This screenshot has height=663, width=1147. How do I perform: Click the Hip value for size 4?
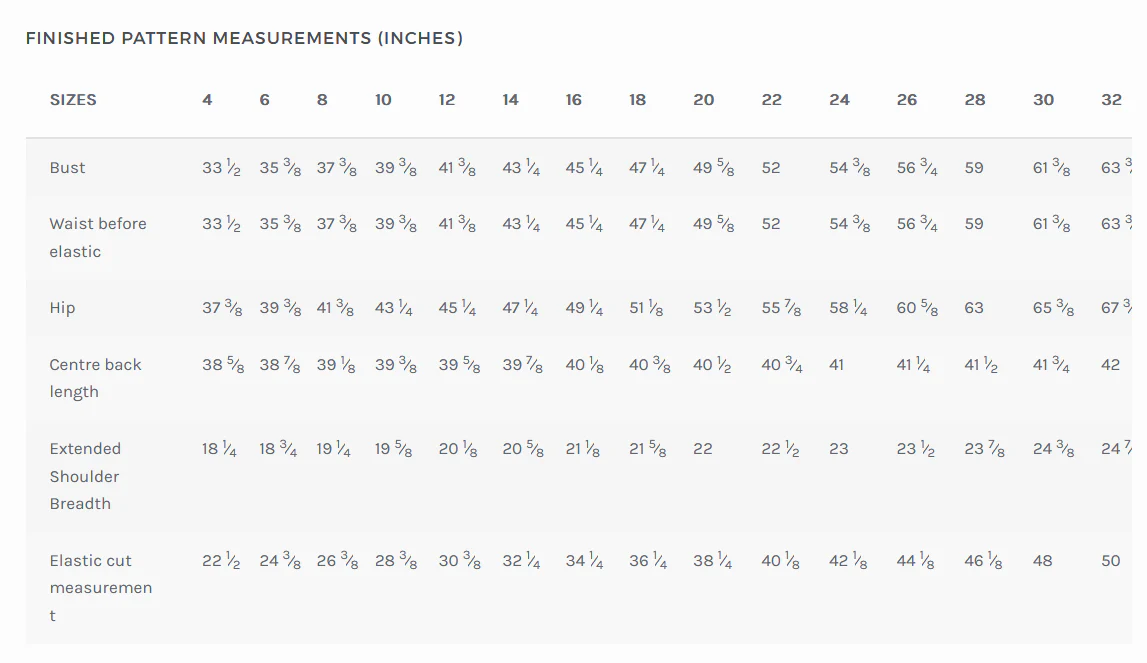click(x=222, y=308)
